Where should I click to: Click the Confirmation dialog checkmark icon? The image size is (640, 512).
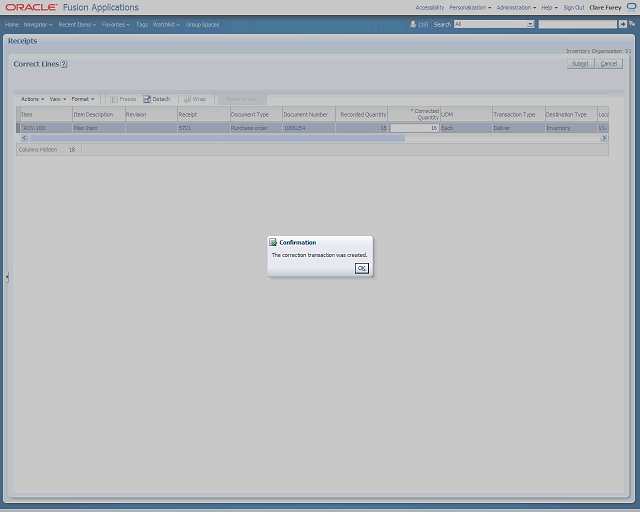coord(273,243)
